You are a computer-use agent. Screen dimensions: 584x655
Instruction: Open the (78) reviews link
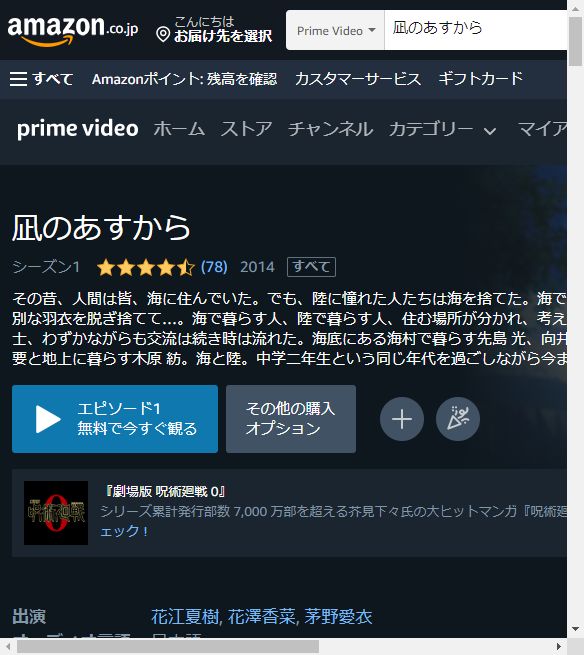coord(214,267)
